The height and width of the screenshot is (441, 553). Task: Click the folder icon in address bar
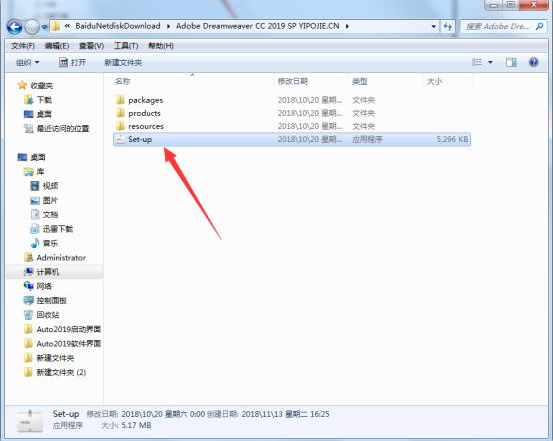(56, 26)
